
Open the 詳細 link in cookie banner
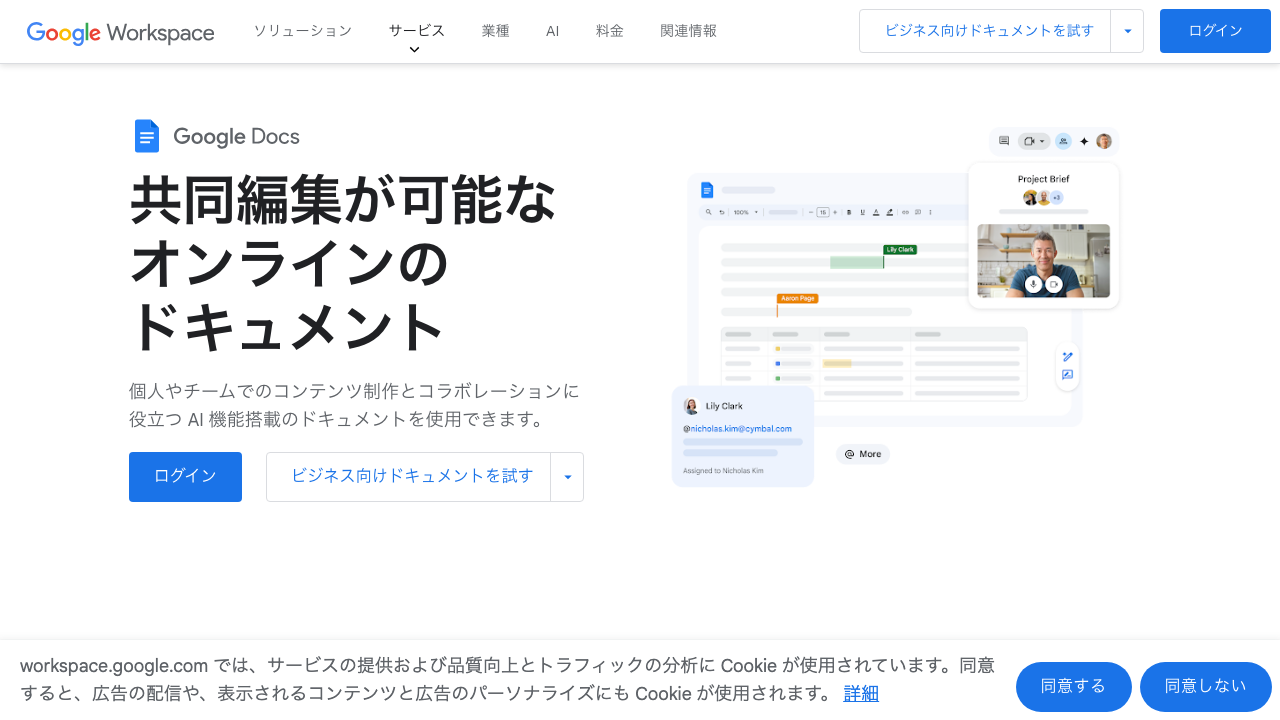pyautogui.click(x=860, y=693)
